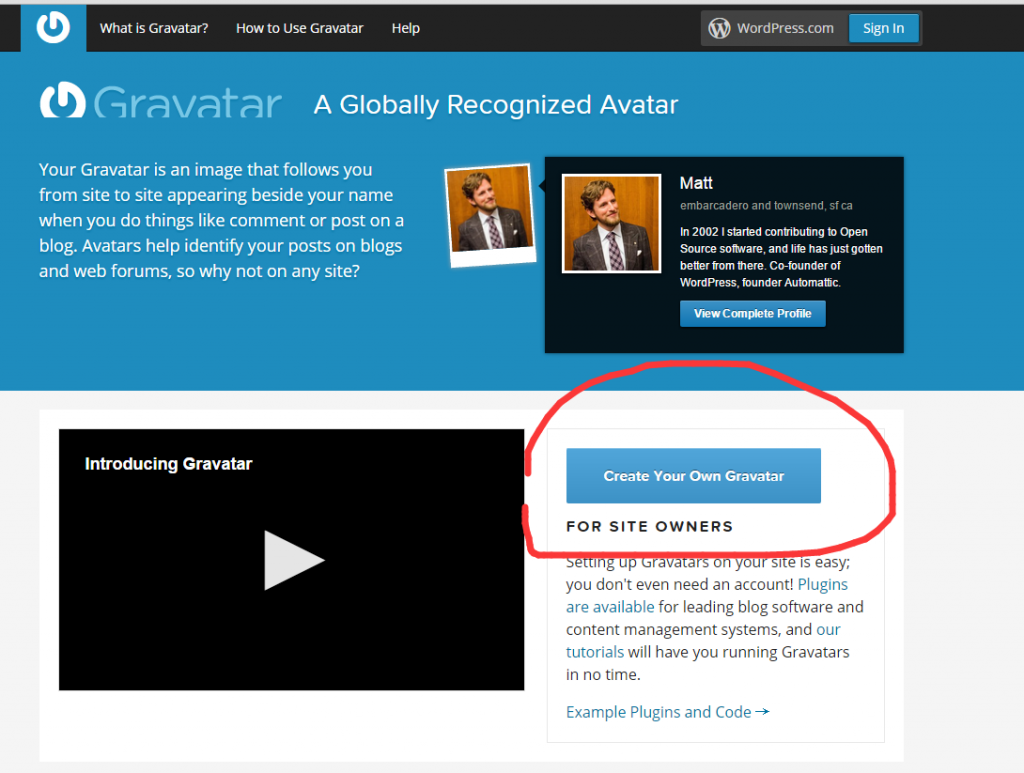1024x773 pixels.
Task: Open the 'our tutorials' link
Action: (x=703, y=640)
